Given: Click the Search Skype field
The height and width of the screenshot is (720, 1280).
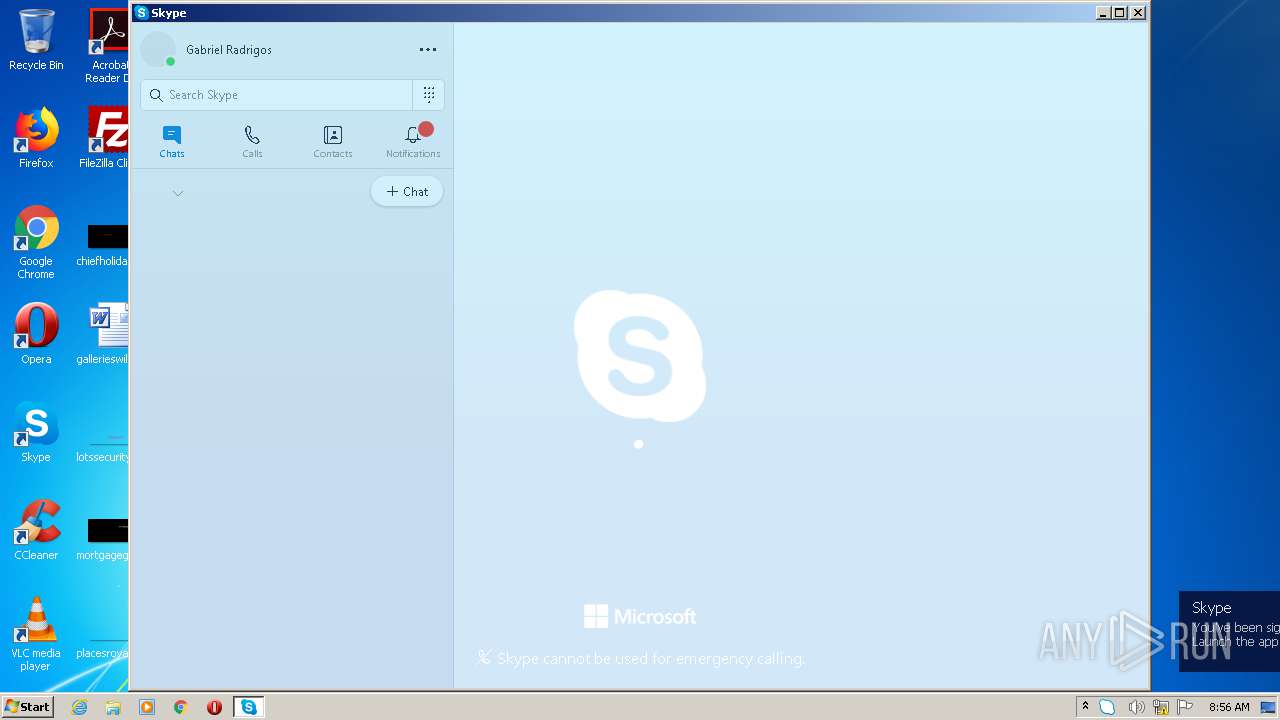Looking at the screenshot, I should pos(277,95).
